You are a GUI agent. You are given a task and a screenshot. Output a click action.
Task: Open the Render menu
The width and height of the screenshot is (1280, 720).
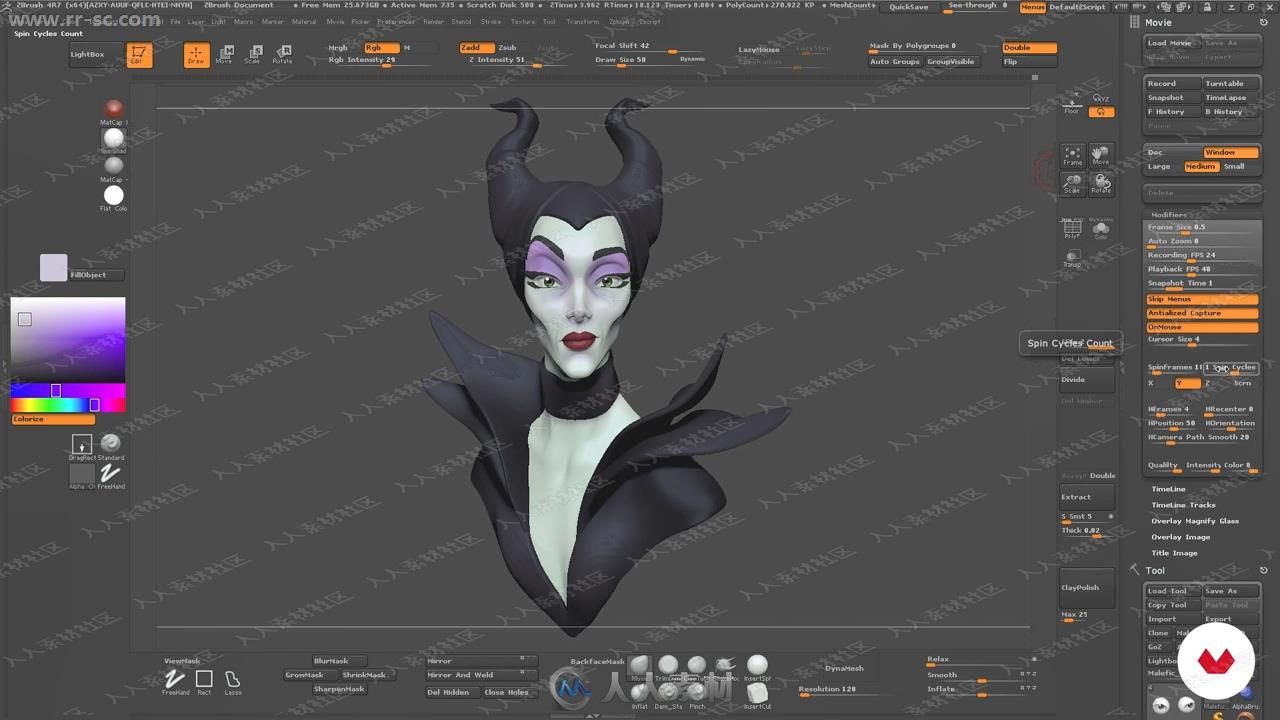(433, 21)
